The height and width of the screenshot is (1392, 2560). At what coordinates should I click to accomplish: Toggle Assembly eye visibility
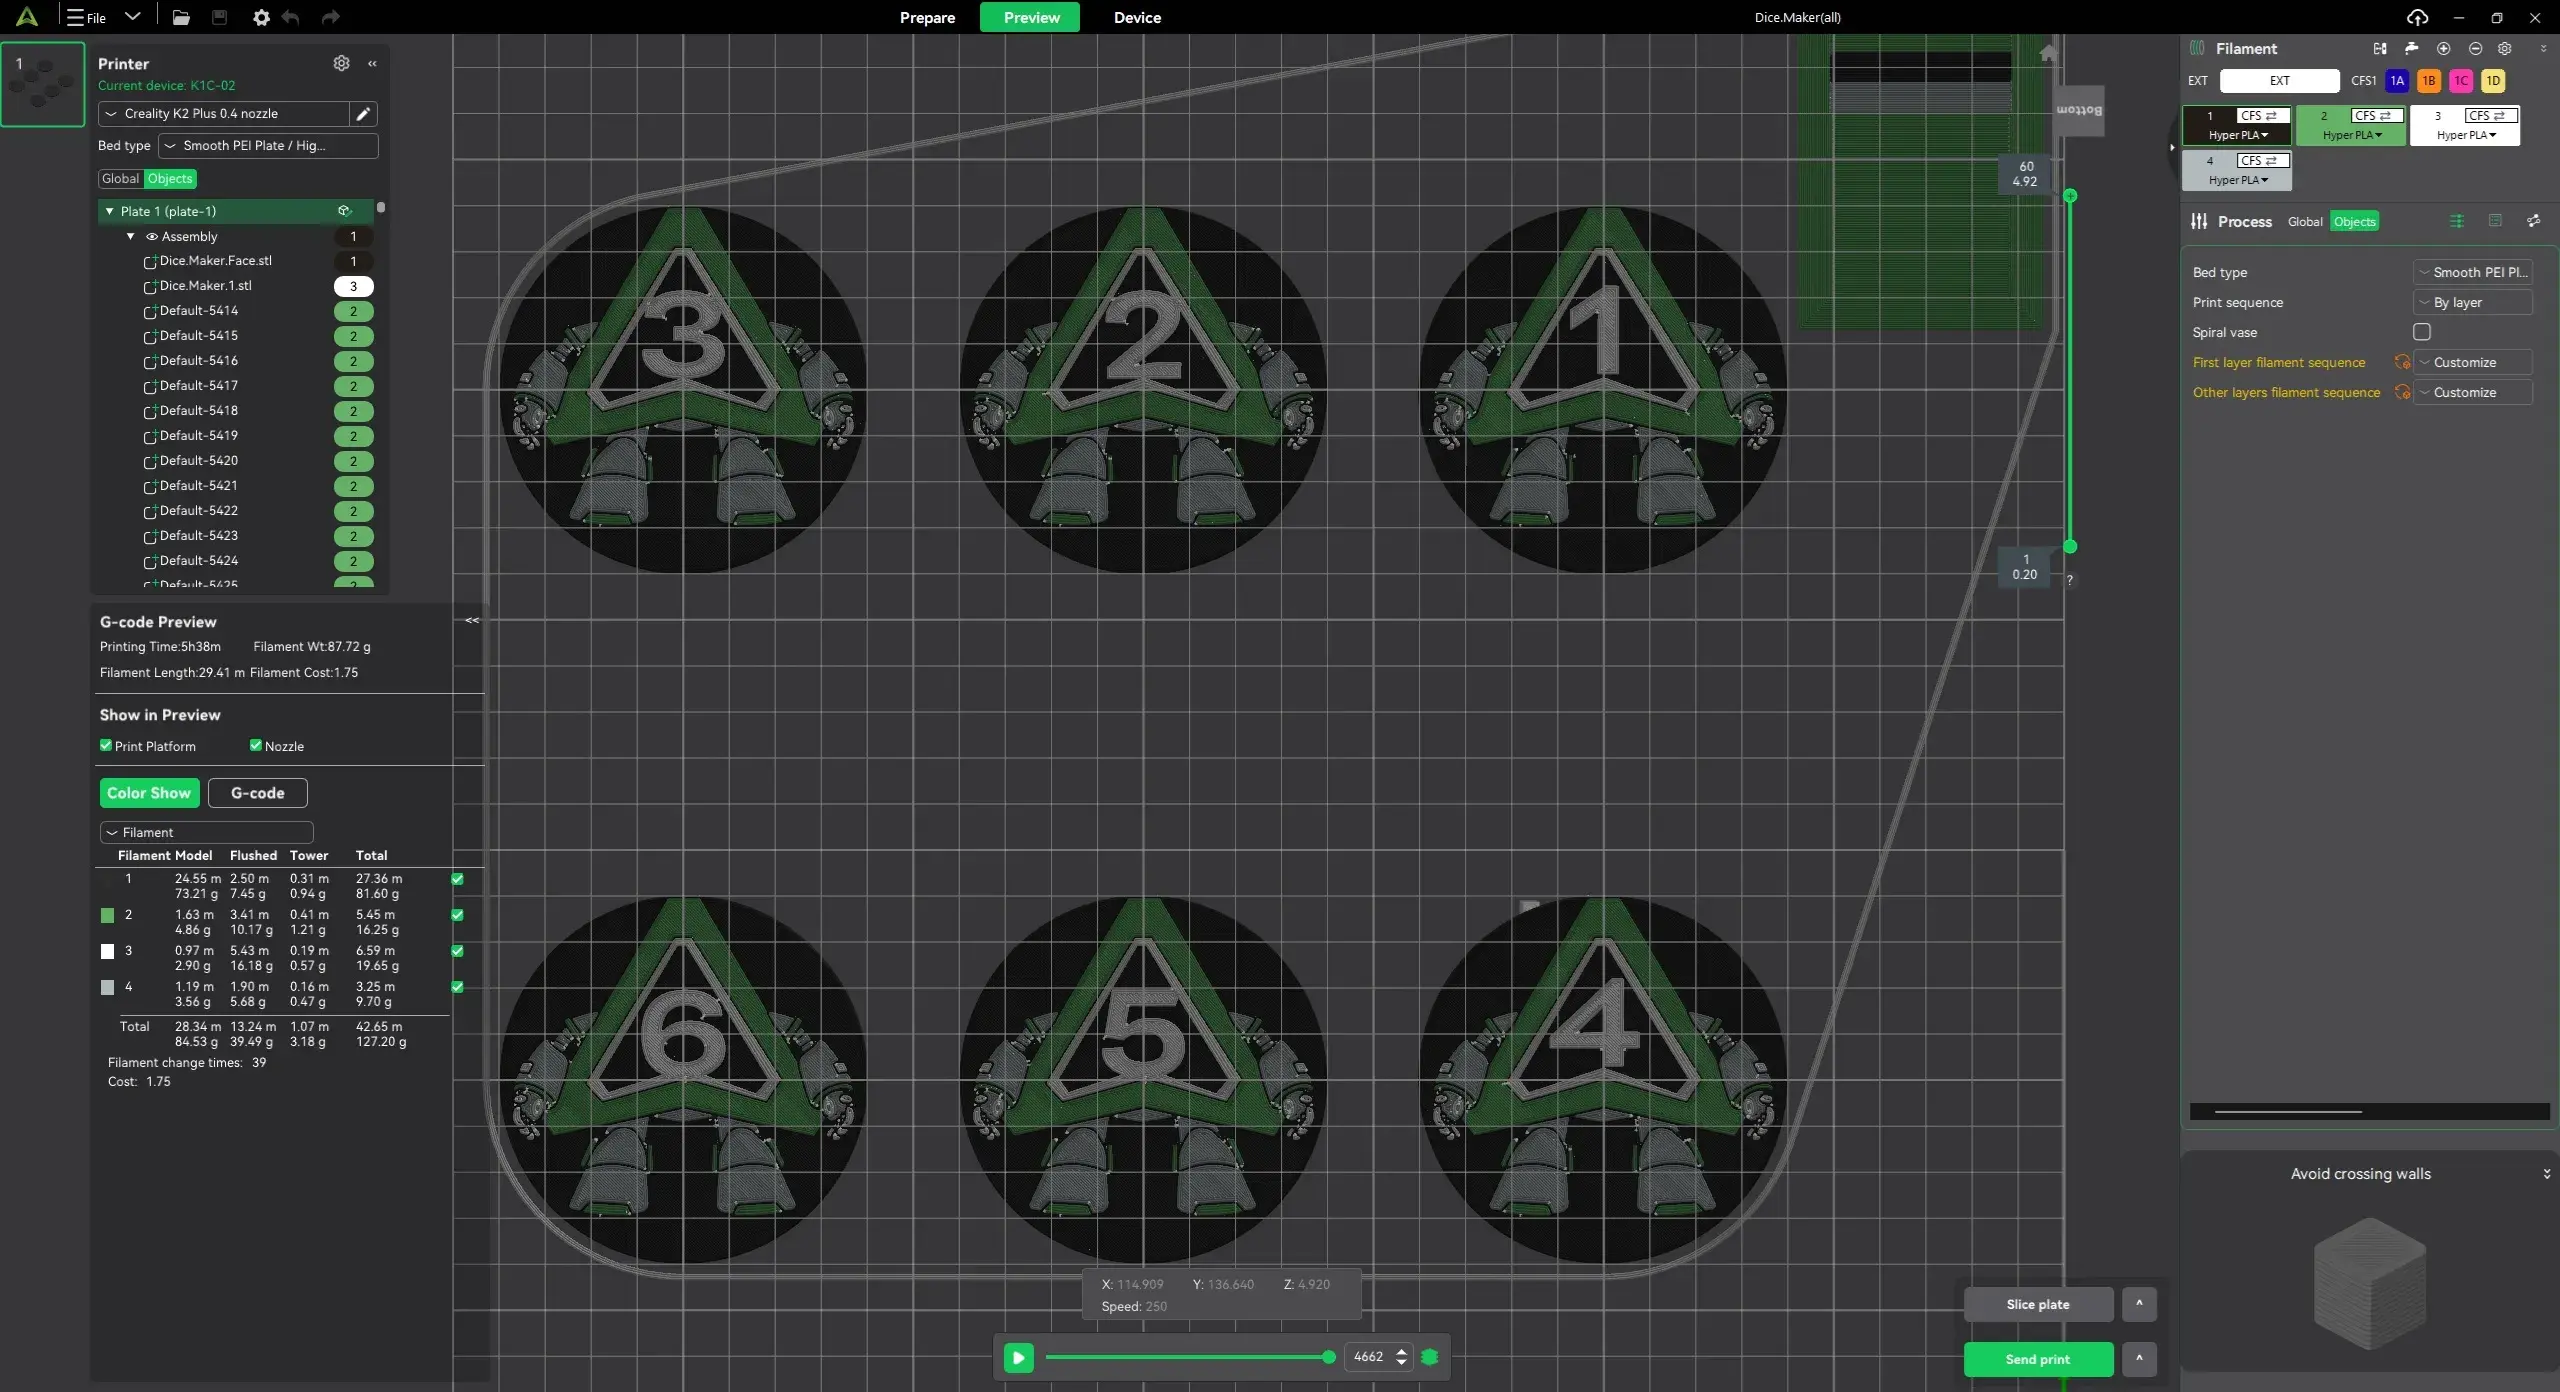152,237
